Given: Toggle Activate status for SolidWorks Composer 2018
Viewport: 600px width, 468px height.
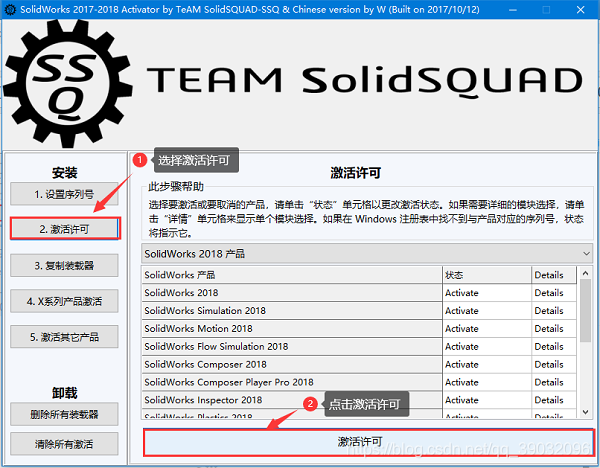Looking at the screenshot, I should [487, 364].
